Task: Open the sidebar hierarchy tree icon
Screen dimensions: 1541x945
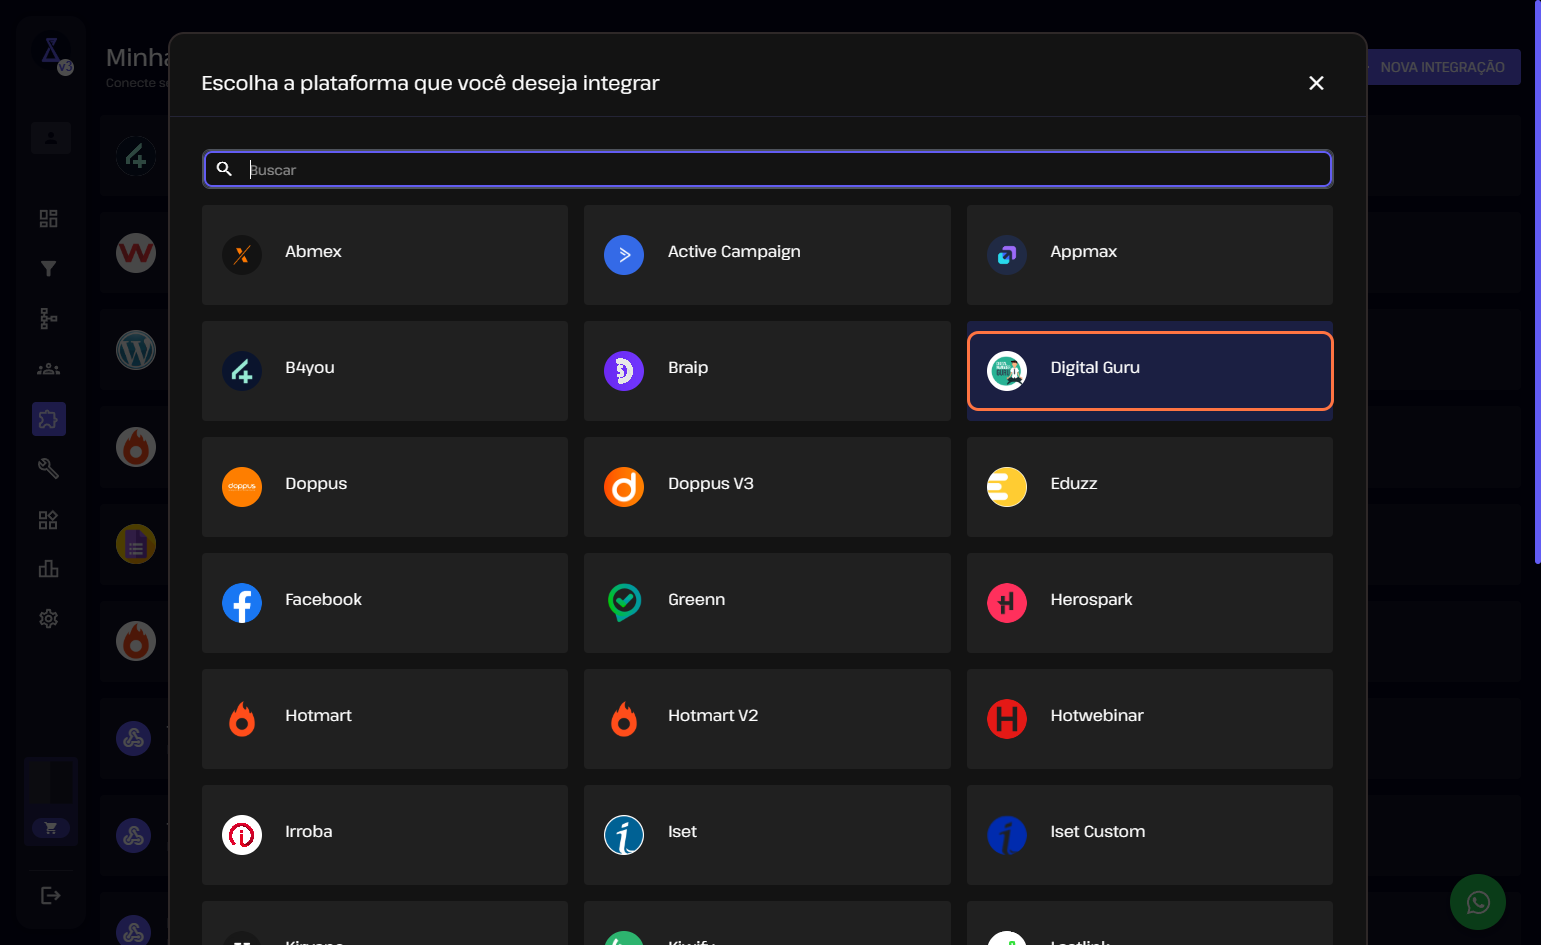Action: click(48, 318)
